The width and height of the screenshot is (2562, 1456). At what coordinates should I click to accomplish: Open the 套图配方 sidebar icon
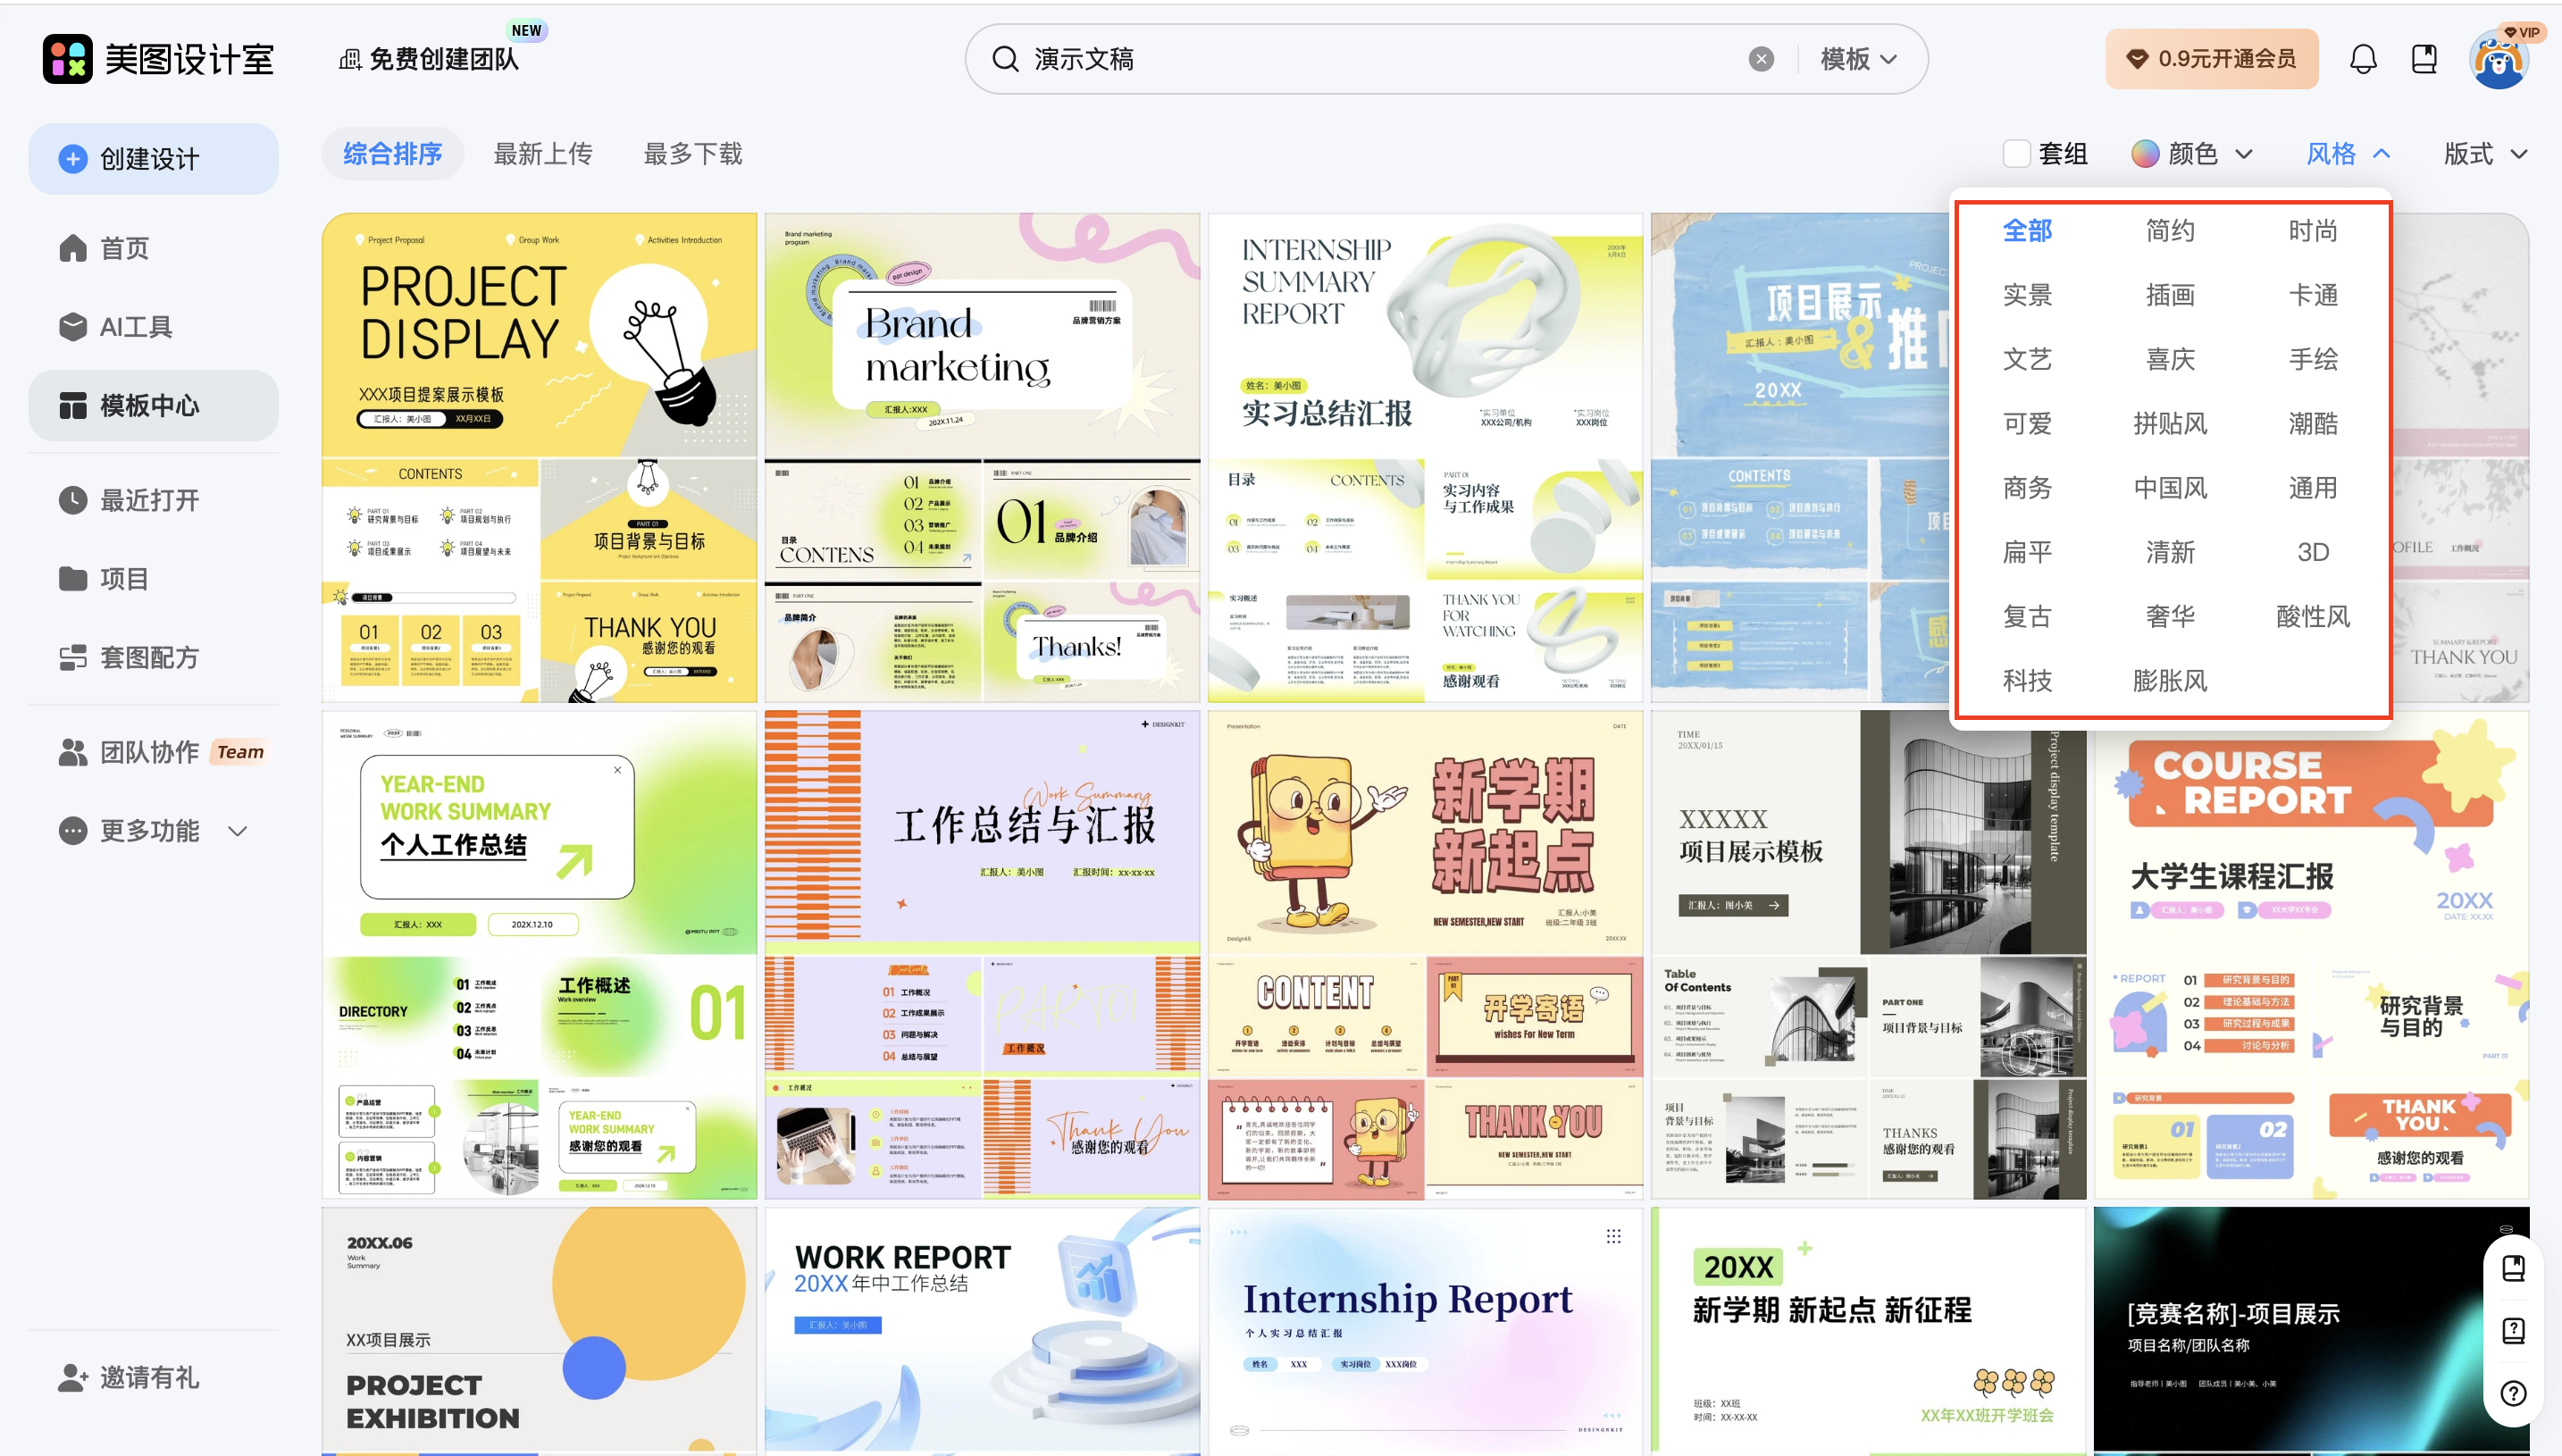[x=73, y=657]
